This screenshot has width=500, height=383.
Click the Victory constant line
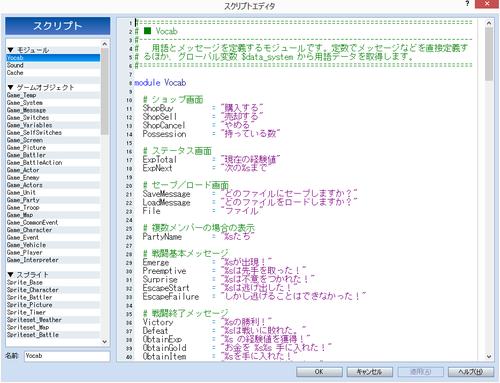207,322
